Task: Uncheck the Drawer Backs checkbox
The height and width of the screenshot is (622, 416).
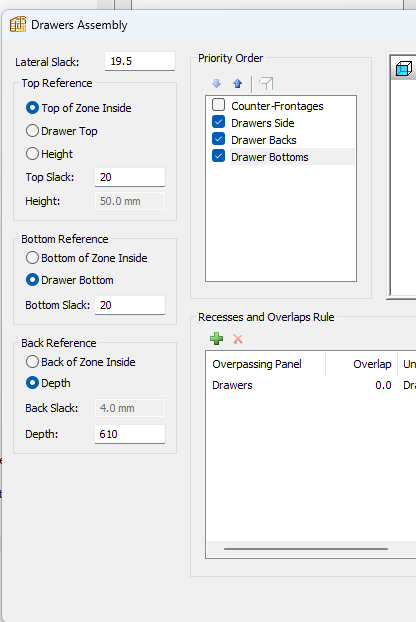Action: click(x=219, y=139)
